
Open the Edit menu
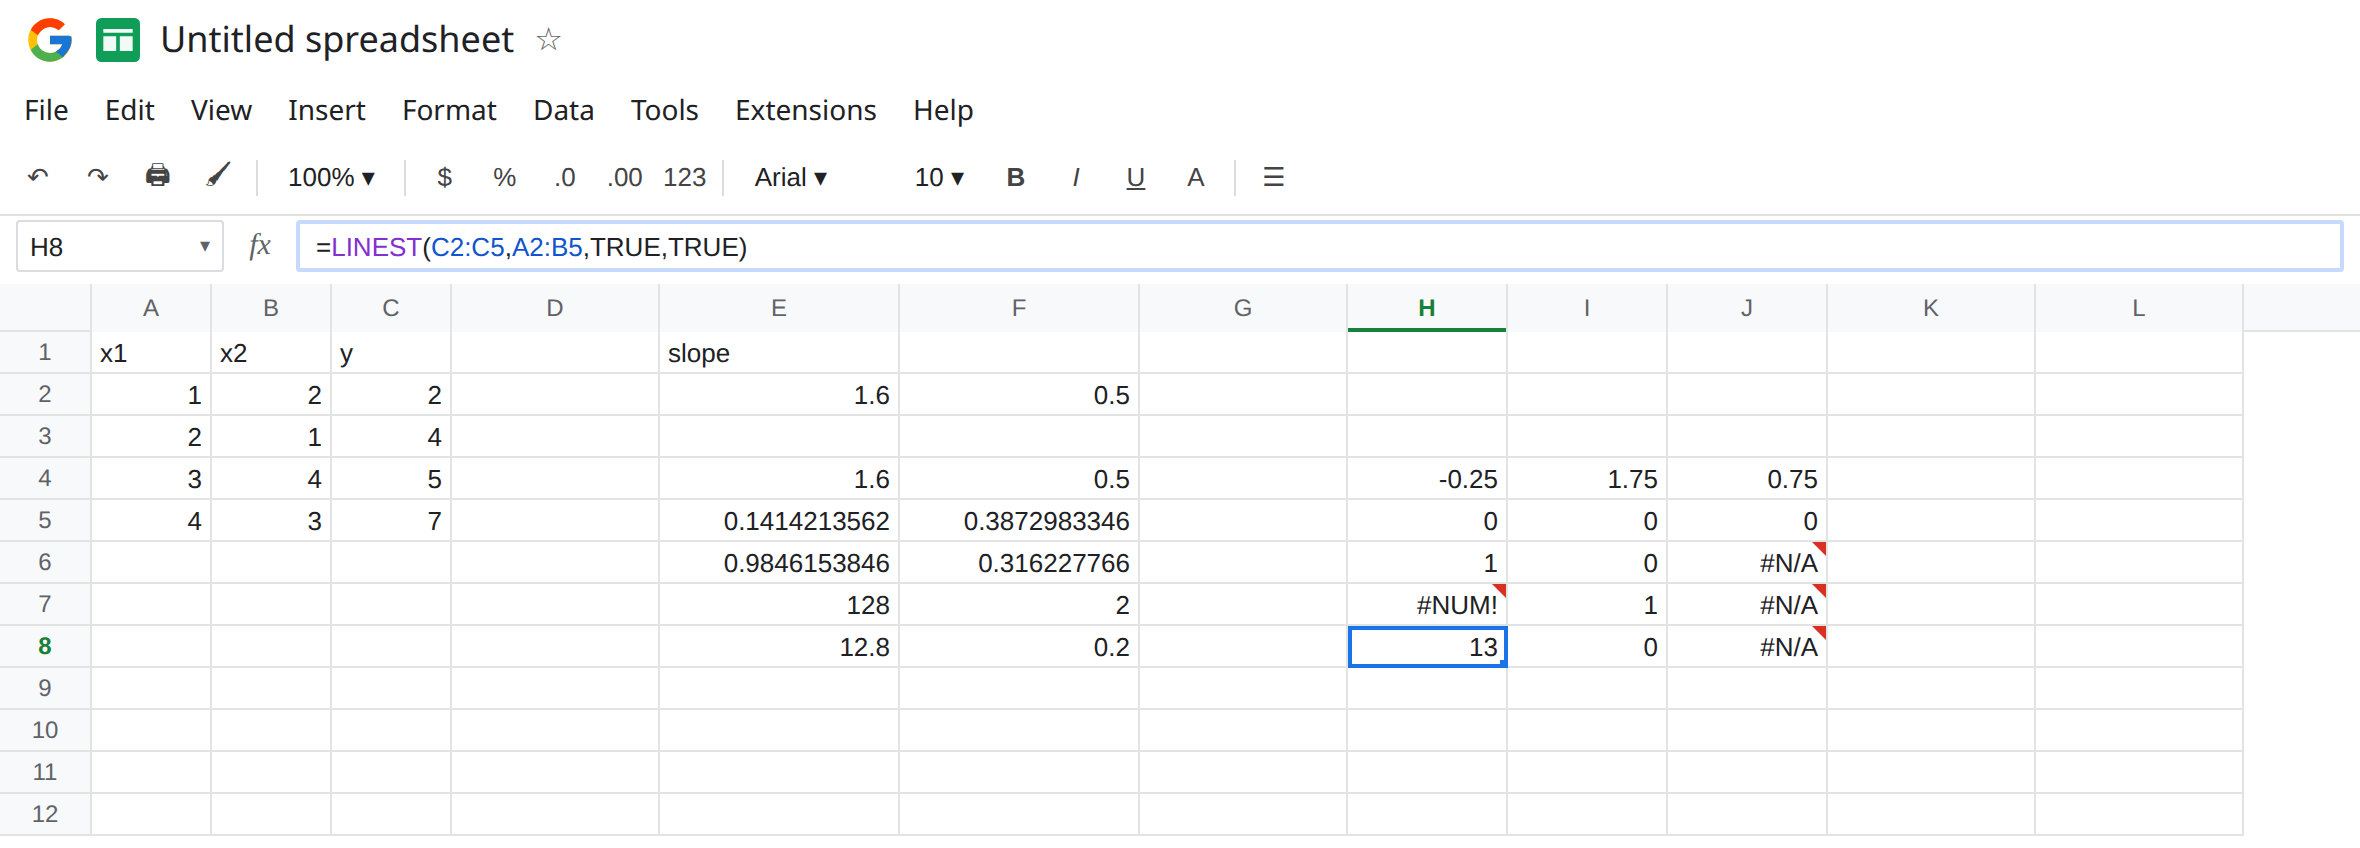tap(129, 110)
